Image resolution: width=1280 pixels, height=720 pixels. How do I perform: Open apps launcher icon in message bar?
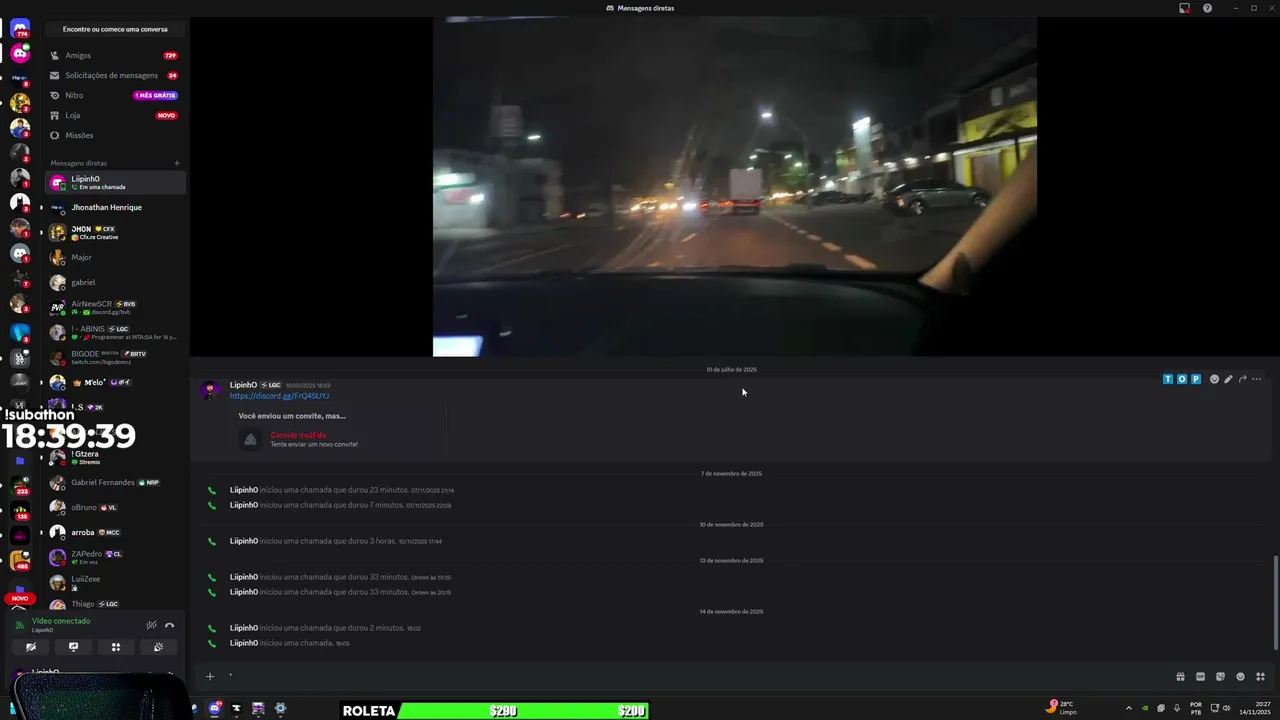pos(1260,677)
